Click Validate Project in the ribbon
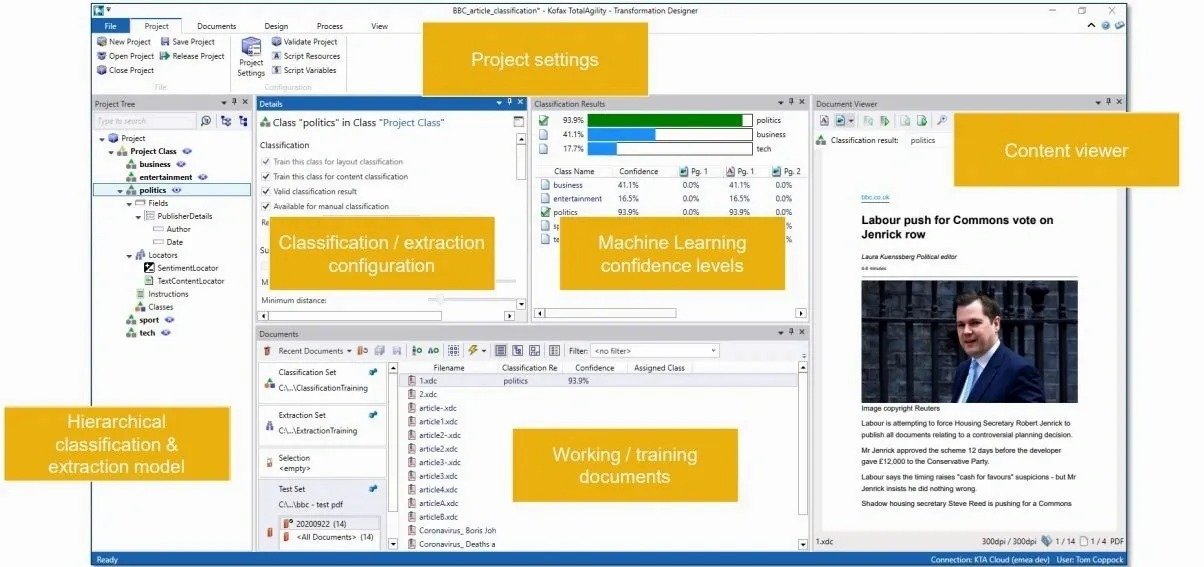1204x567 pixels. click(310, 42)
